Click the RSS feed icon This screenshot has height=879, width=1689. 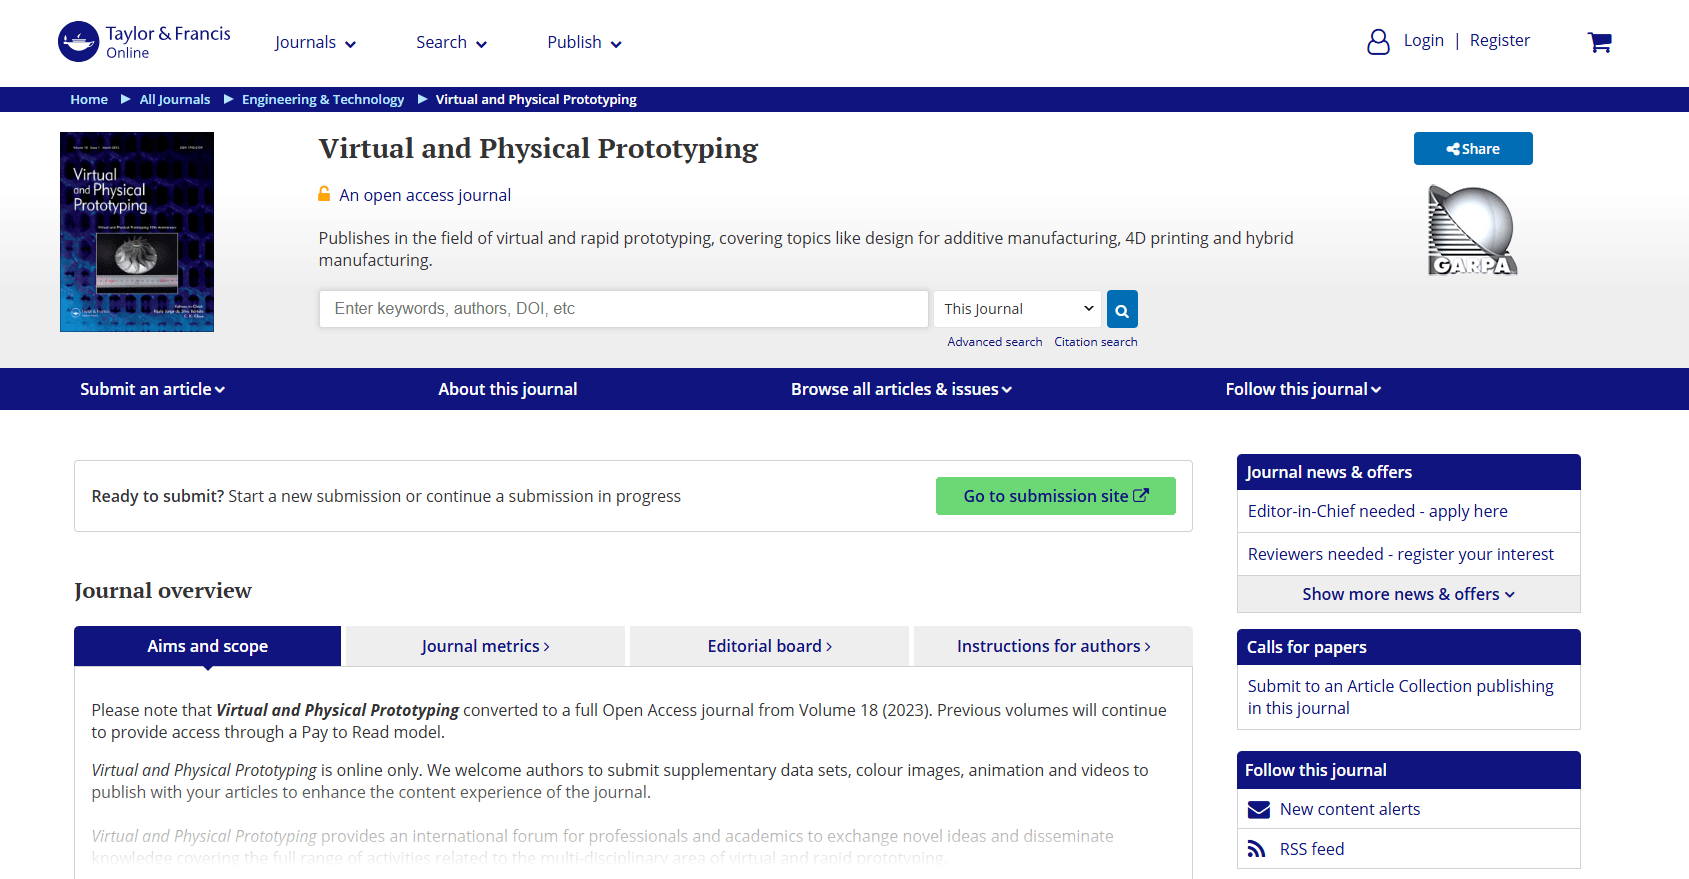1257,849
